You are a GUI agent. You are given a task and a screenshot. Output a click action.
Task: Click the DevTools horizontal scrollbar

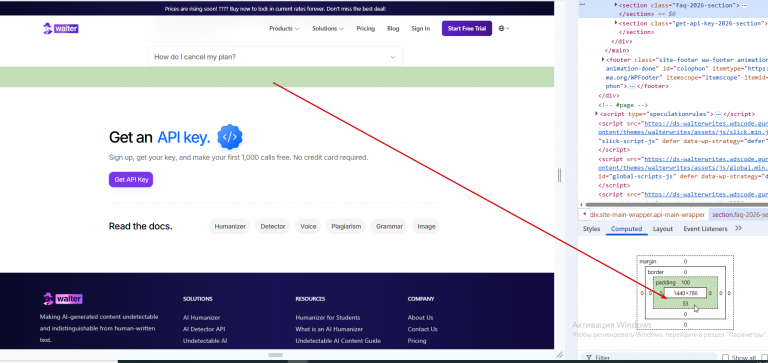coord(676,205)
